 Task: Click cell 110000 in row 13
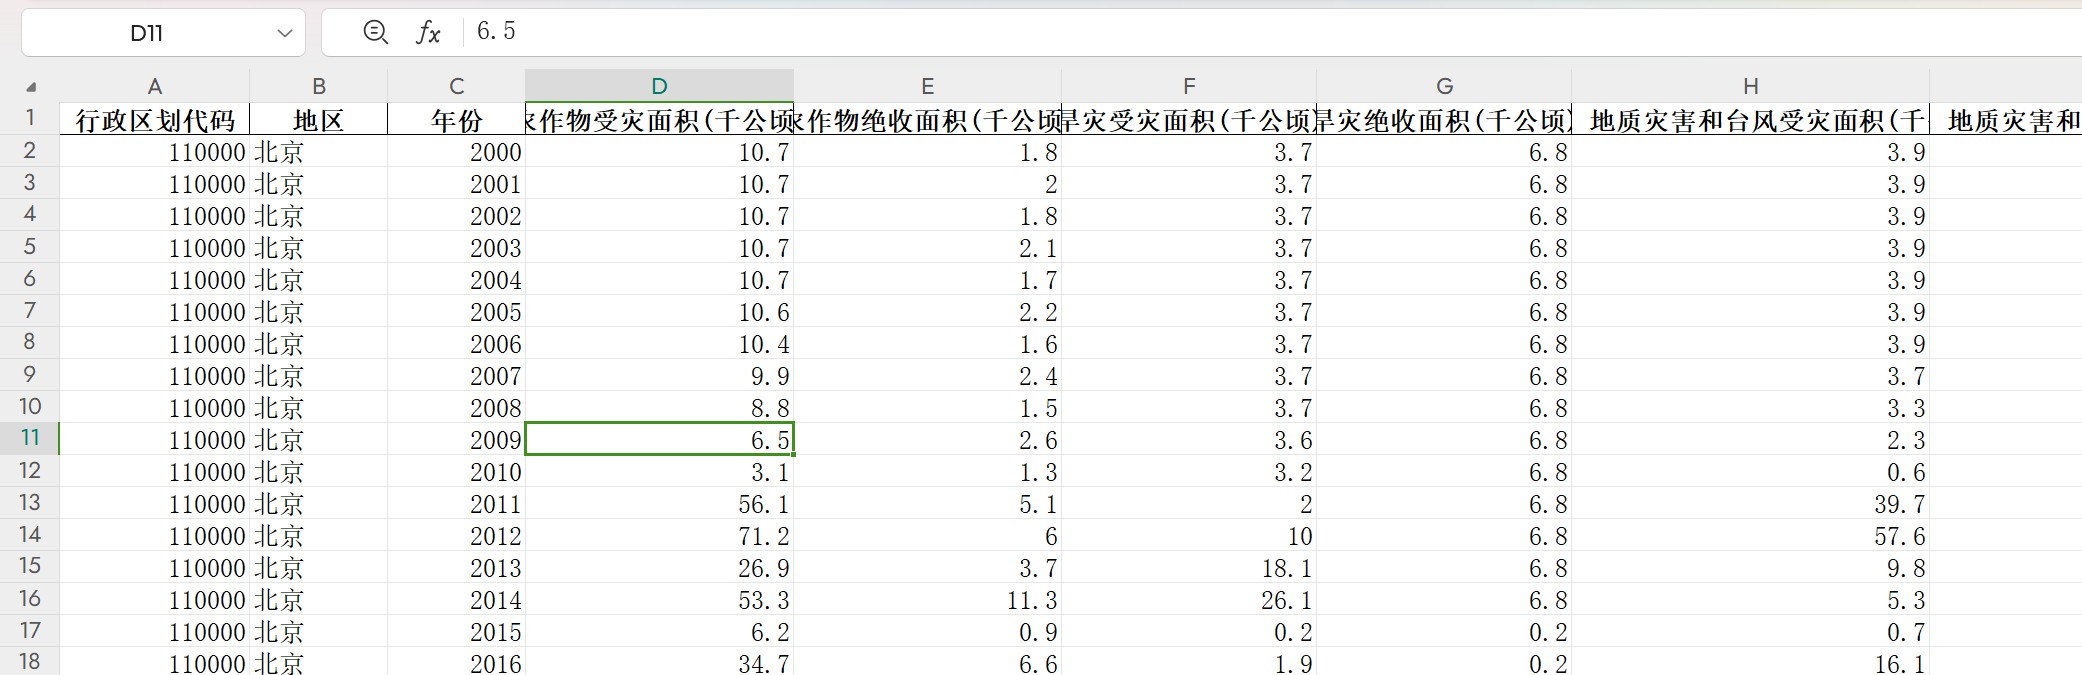pos(155,504)
